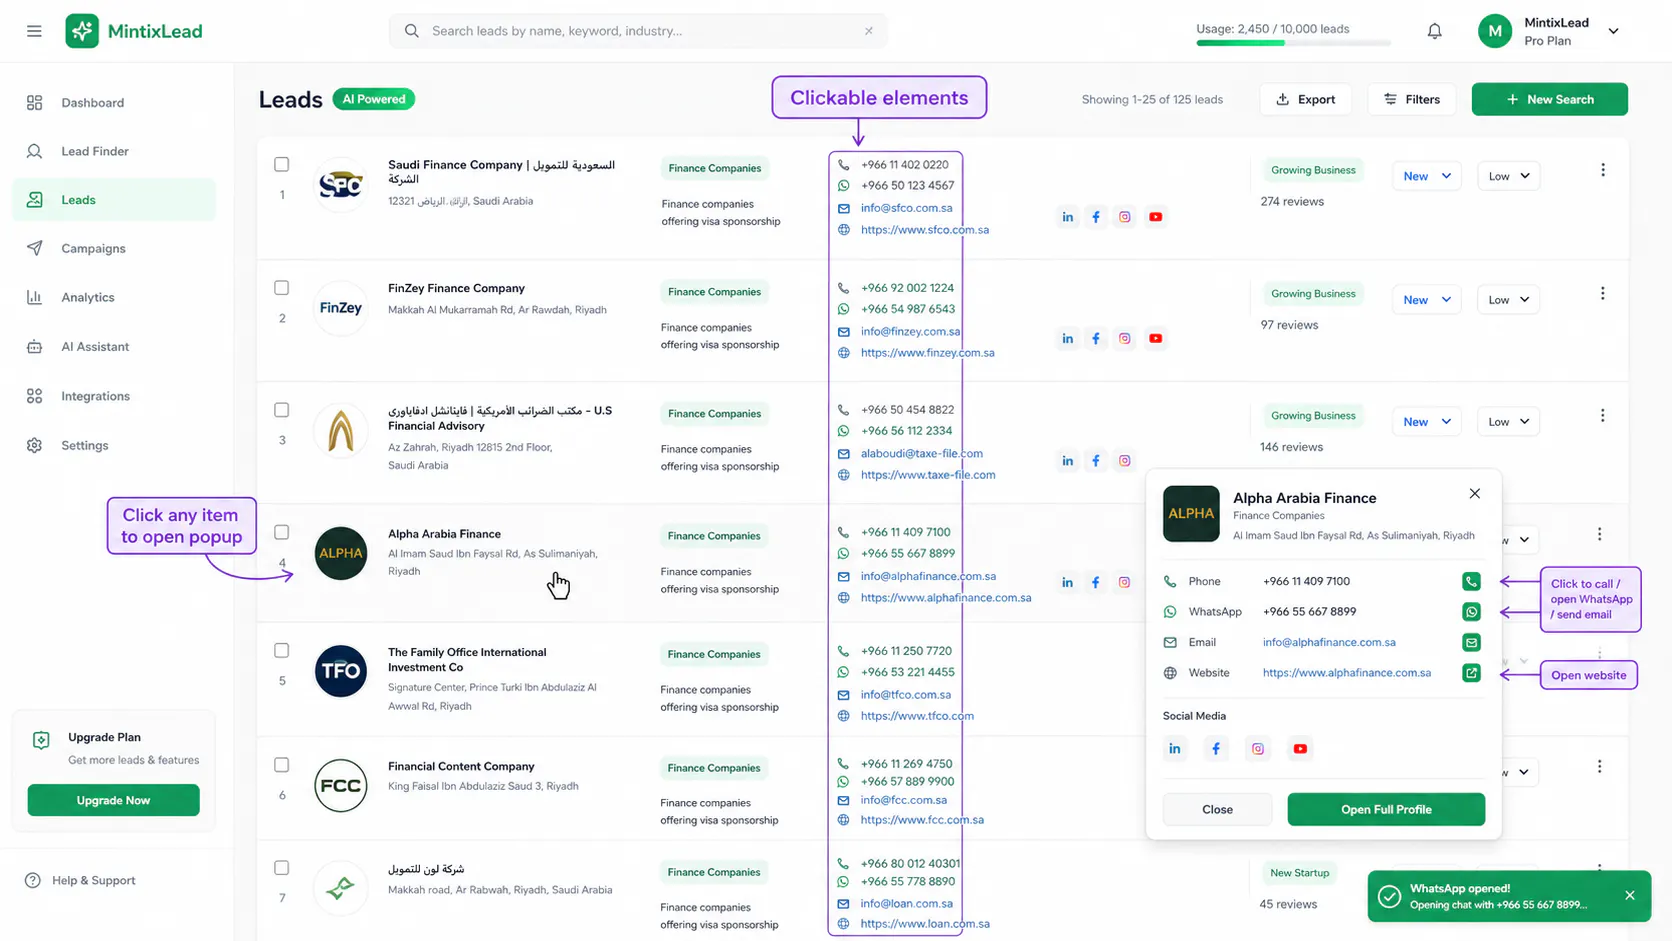Click the notification bell icon
Screen dimensions: 1672x941
click(1434, 31)
